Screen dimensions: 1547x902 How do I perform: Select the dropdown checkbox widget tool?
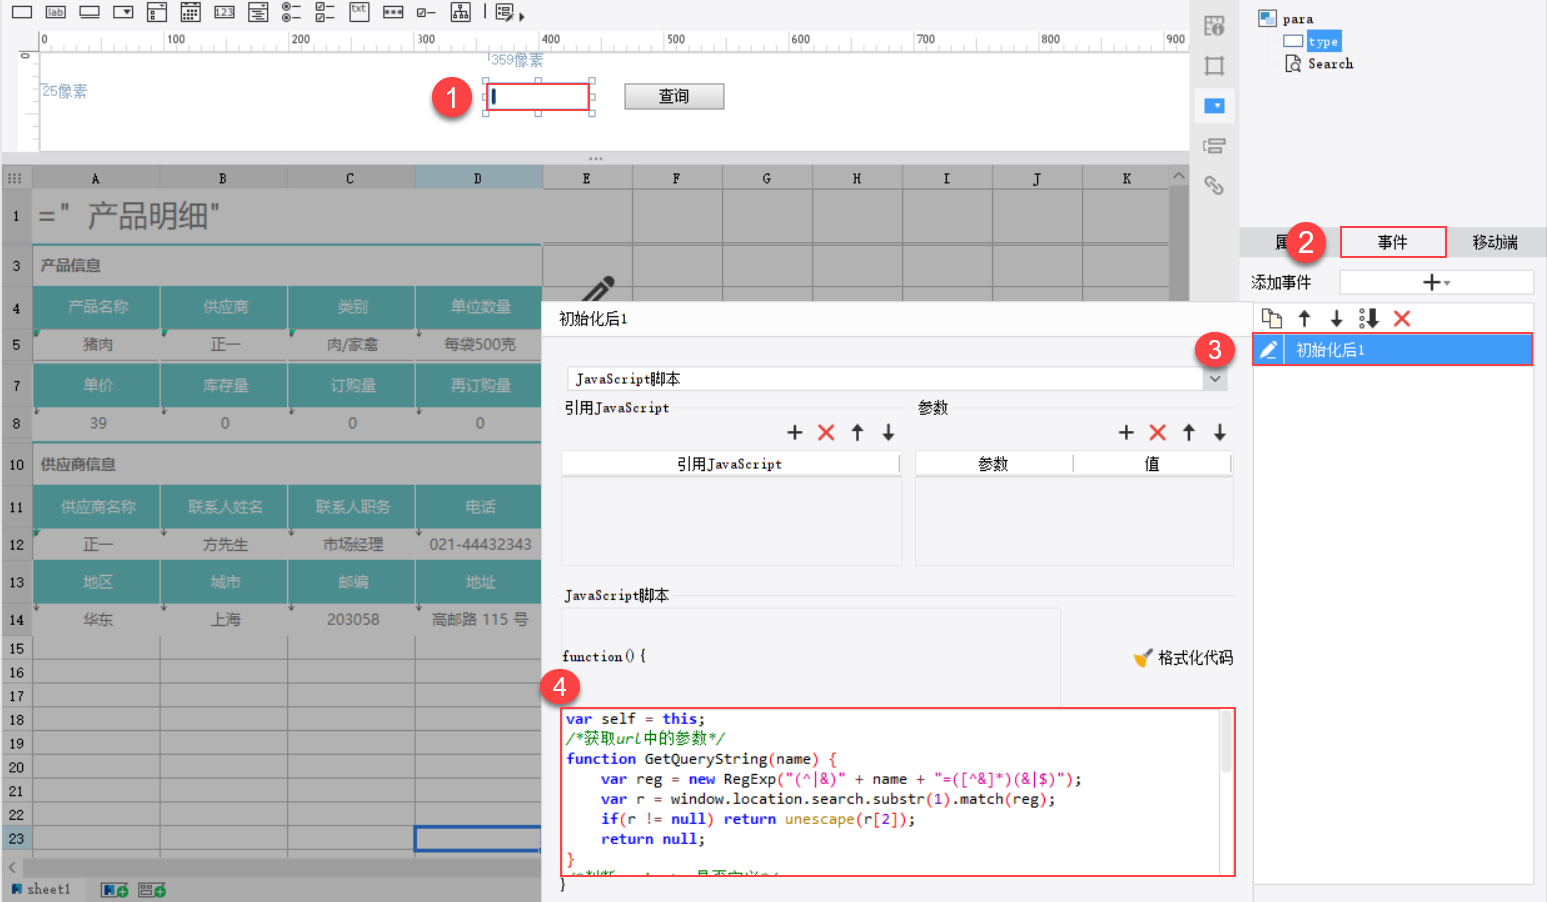tap(157, 12)
